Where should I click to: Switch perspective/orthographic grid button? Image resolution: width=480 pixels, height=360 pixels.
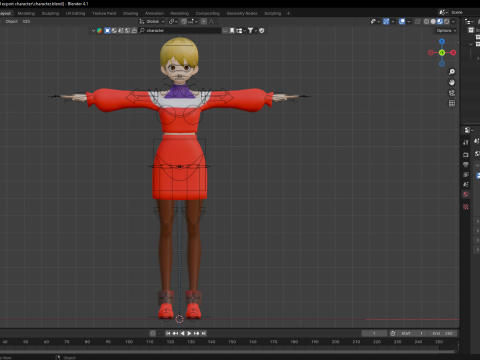[x=452, y=104]
